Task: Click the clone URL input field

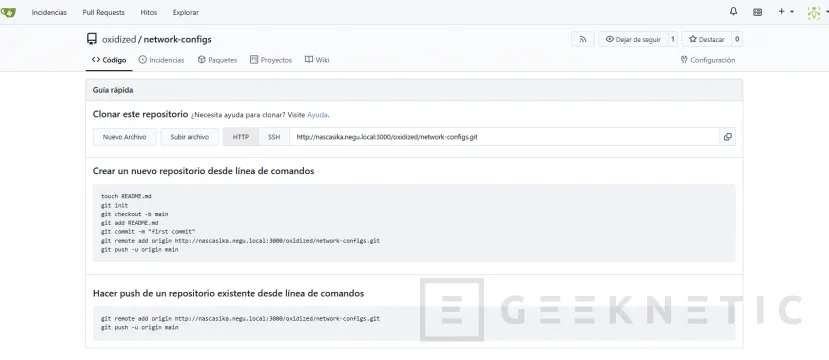Action: coord(504,137)
